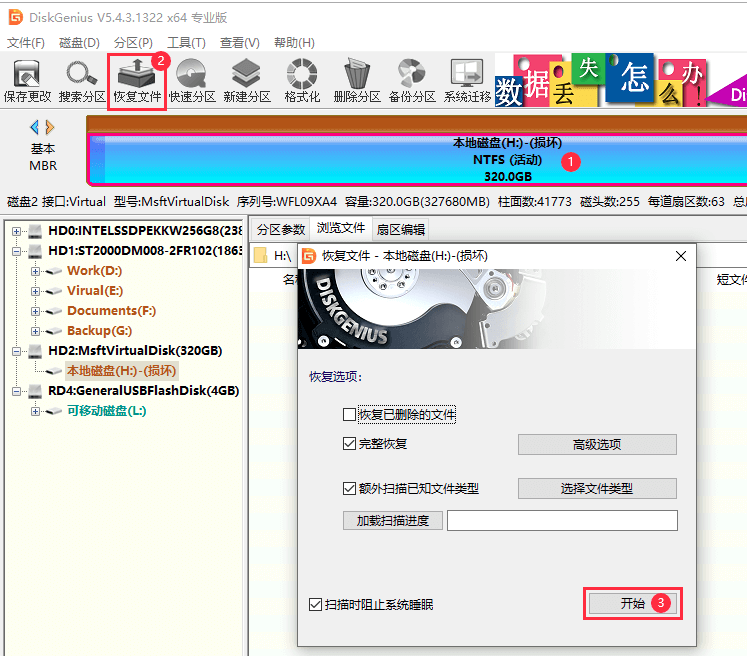The width and height of the screenshot is (747, 656).
Task: Click the Documents(F:) partition icon
Action: point(55,311)
